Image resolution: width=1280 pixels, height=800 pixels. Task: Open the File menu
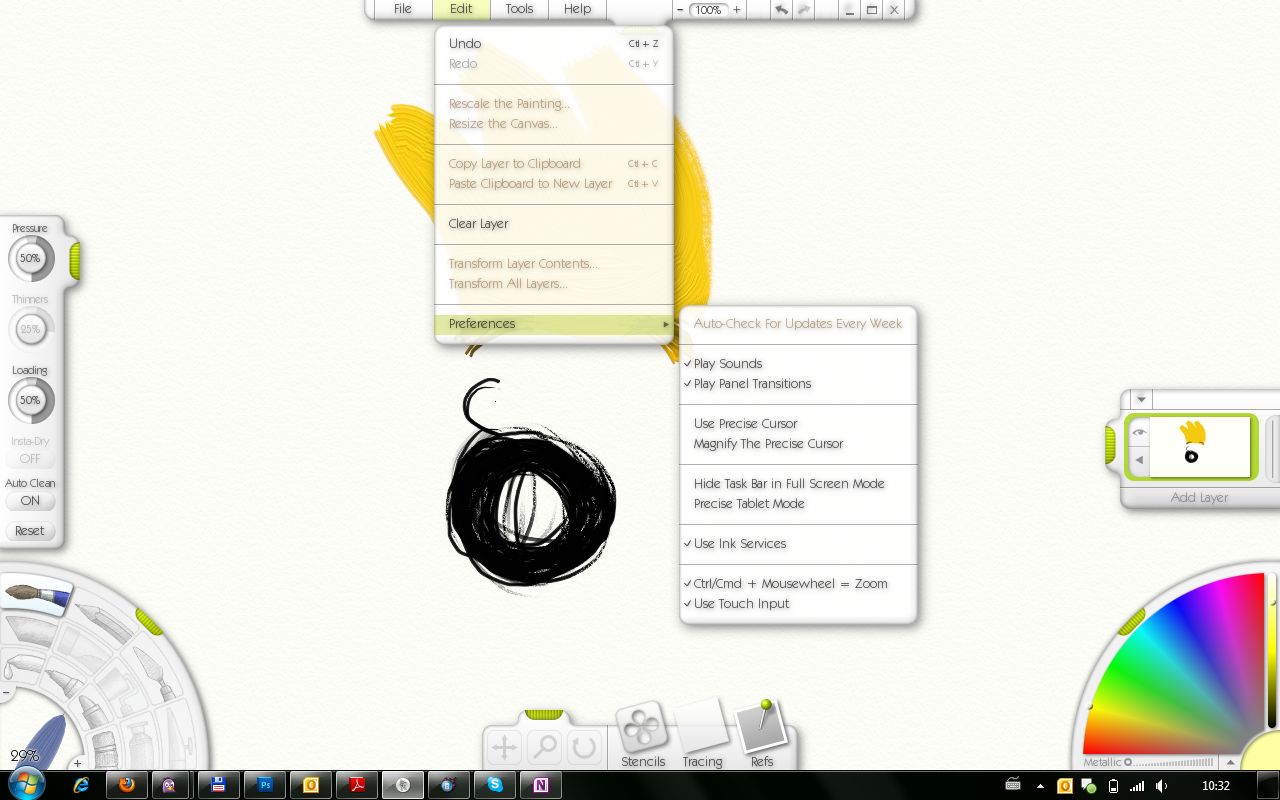[x=403, y=9]
